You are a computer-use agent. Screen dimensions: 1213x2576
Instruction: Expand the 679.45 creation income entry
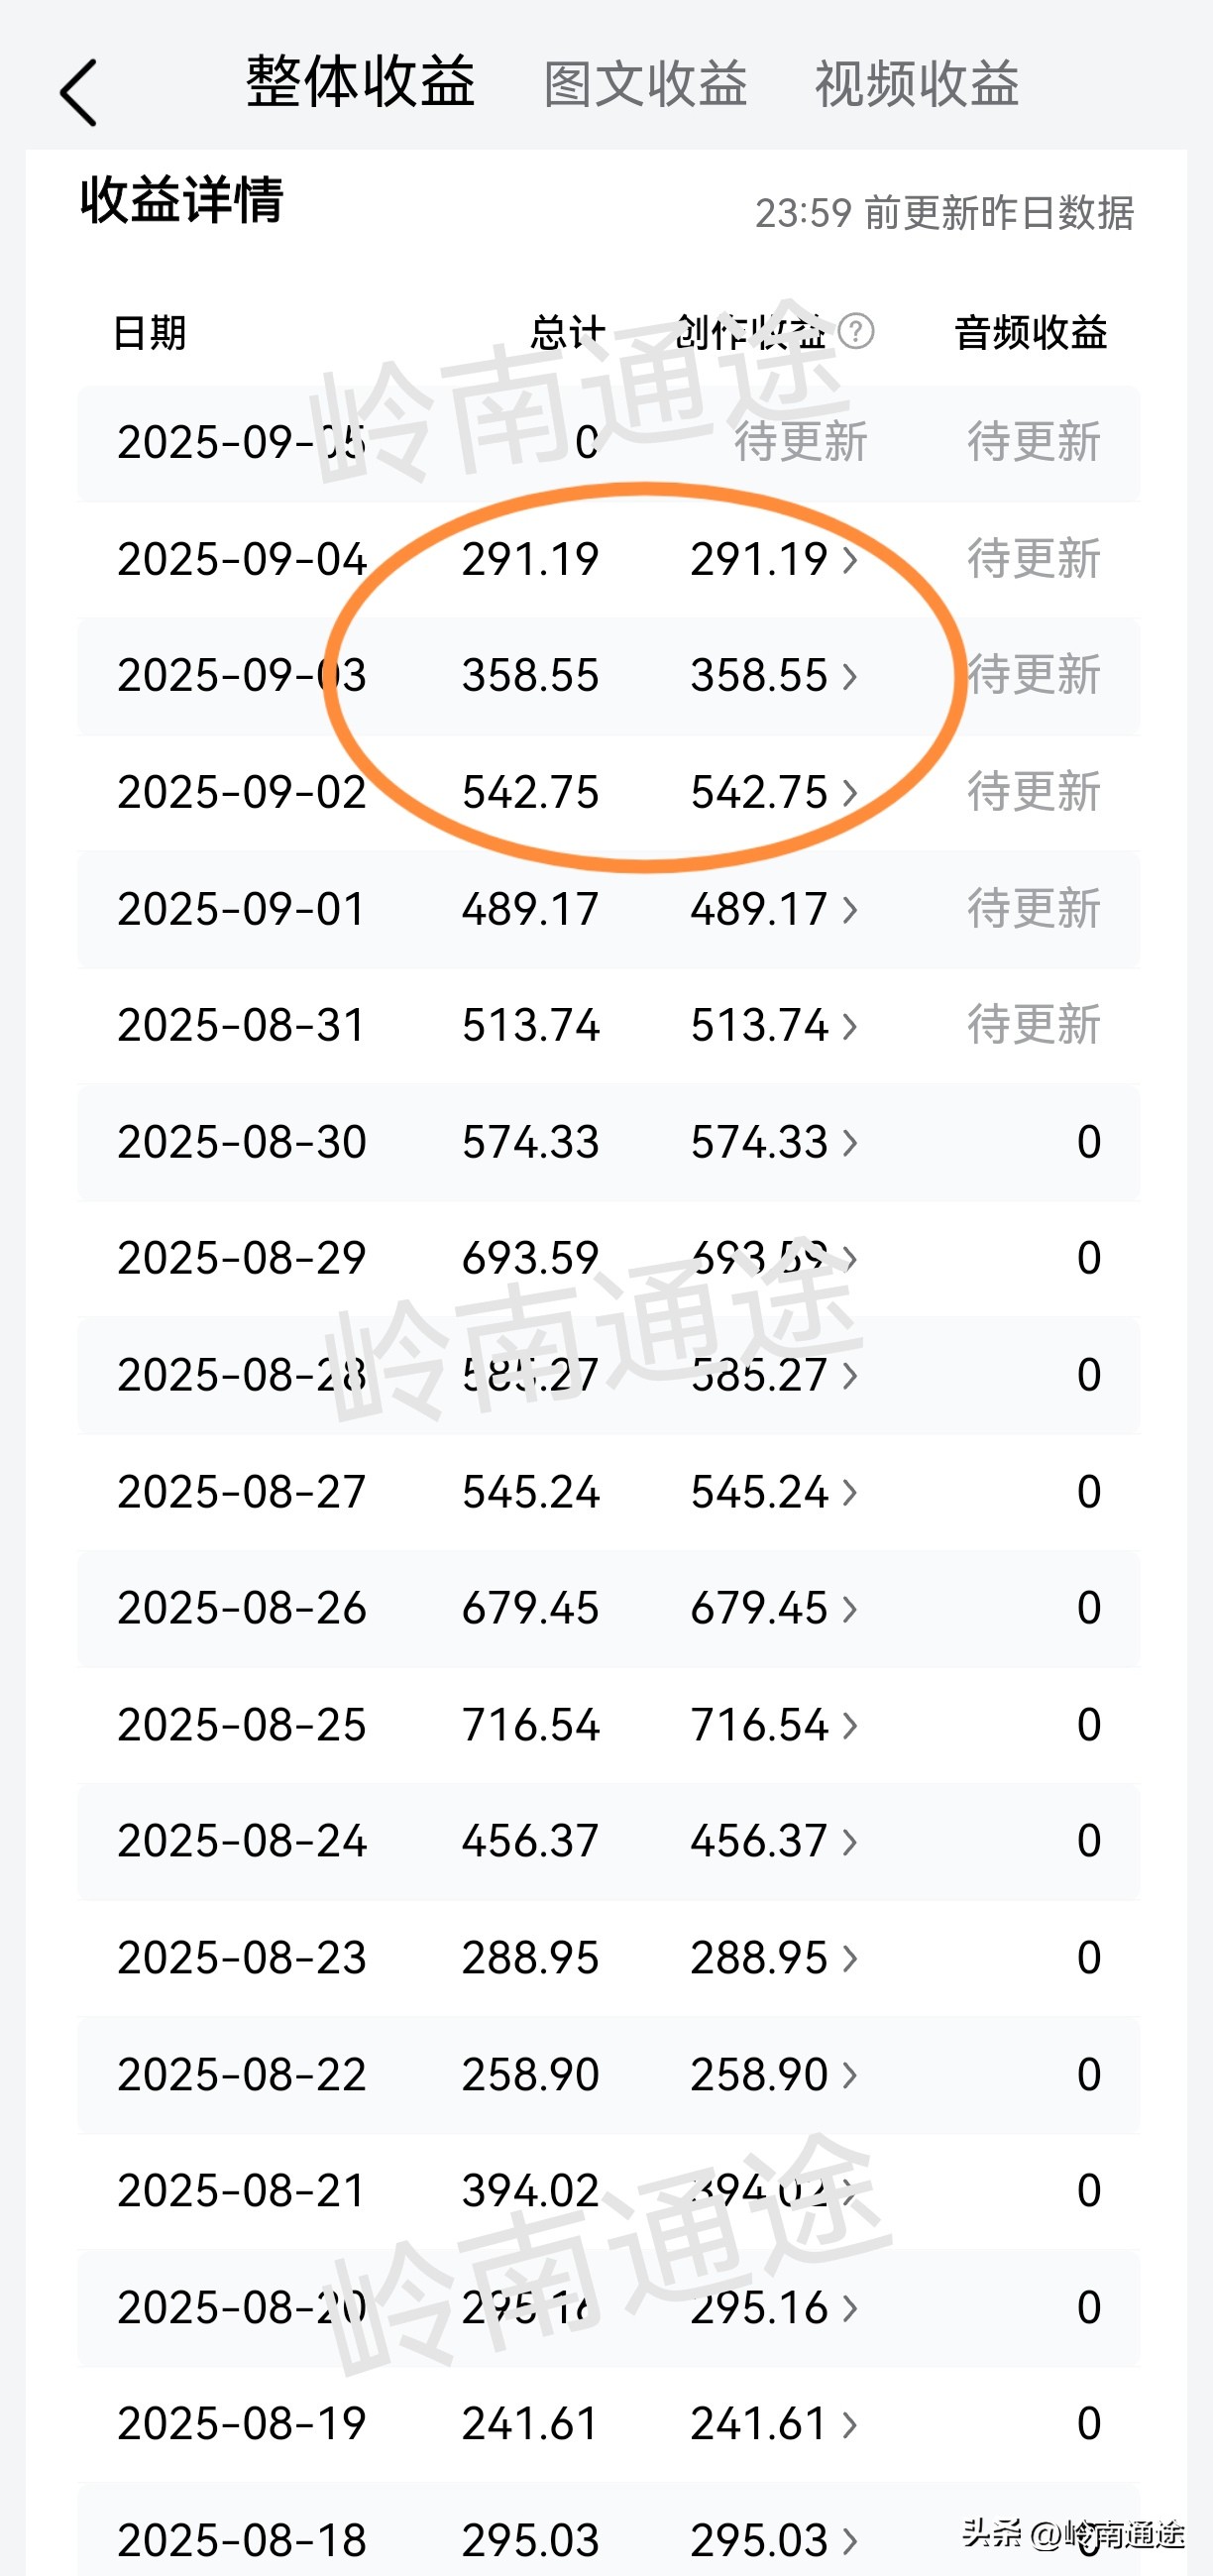[850, 1609]
